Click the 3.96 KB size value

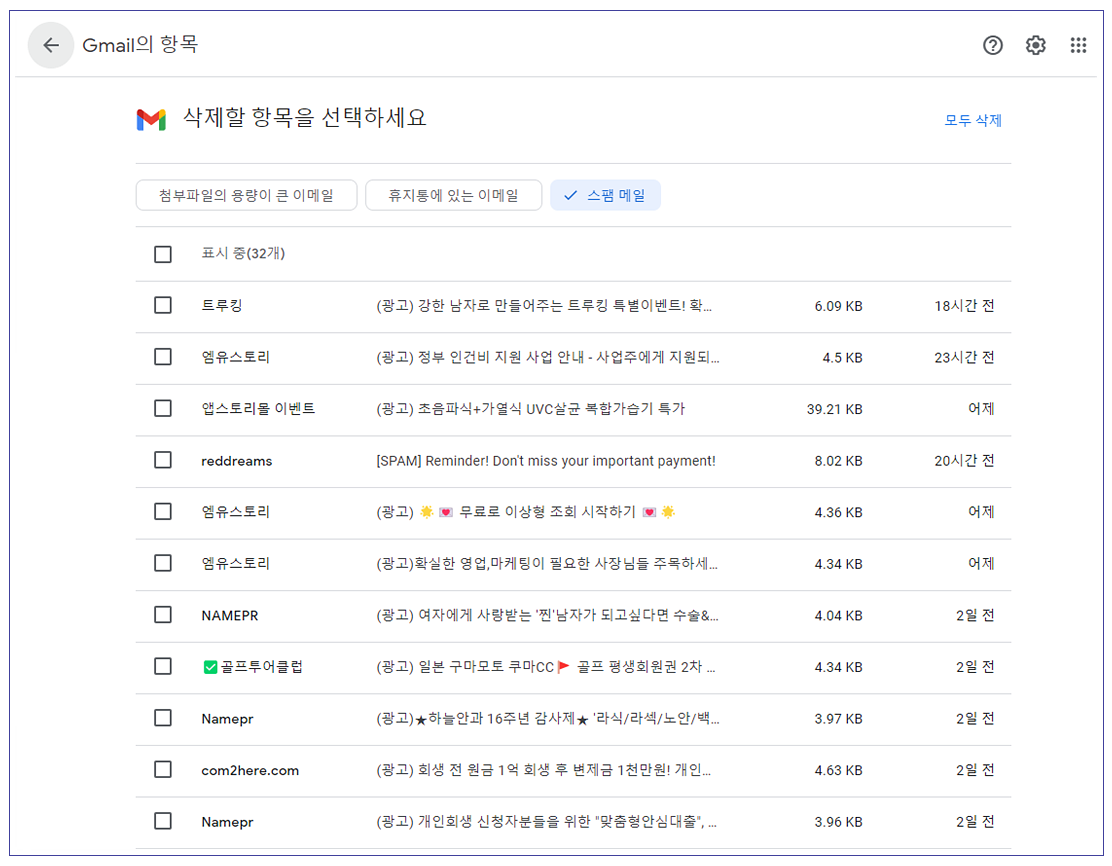[x=838, y=822]
